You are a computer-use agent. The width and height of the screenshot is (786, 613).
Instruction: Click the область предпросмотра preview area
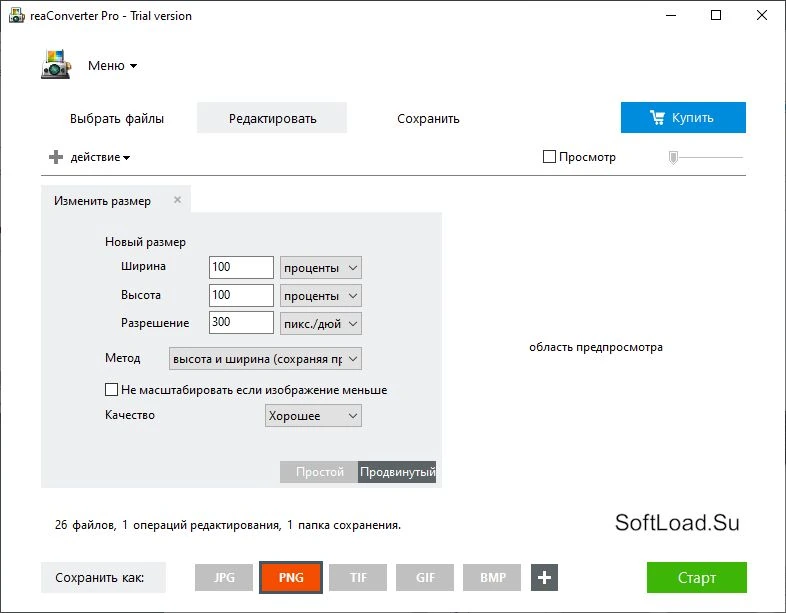click(x=596, y=347)
